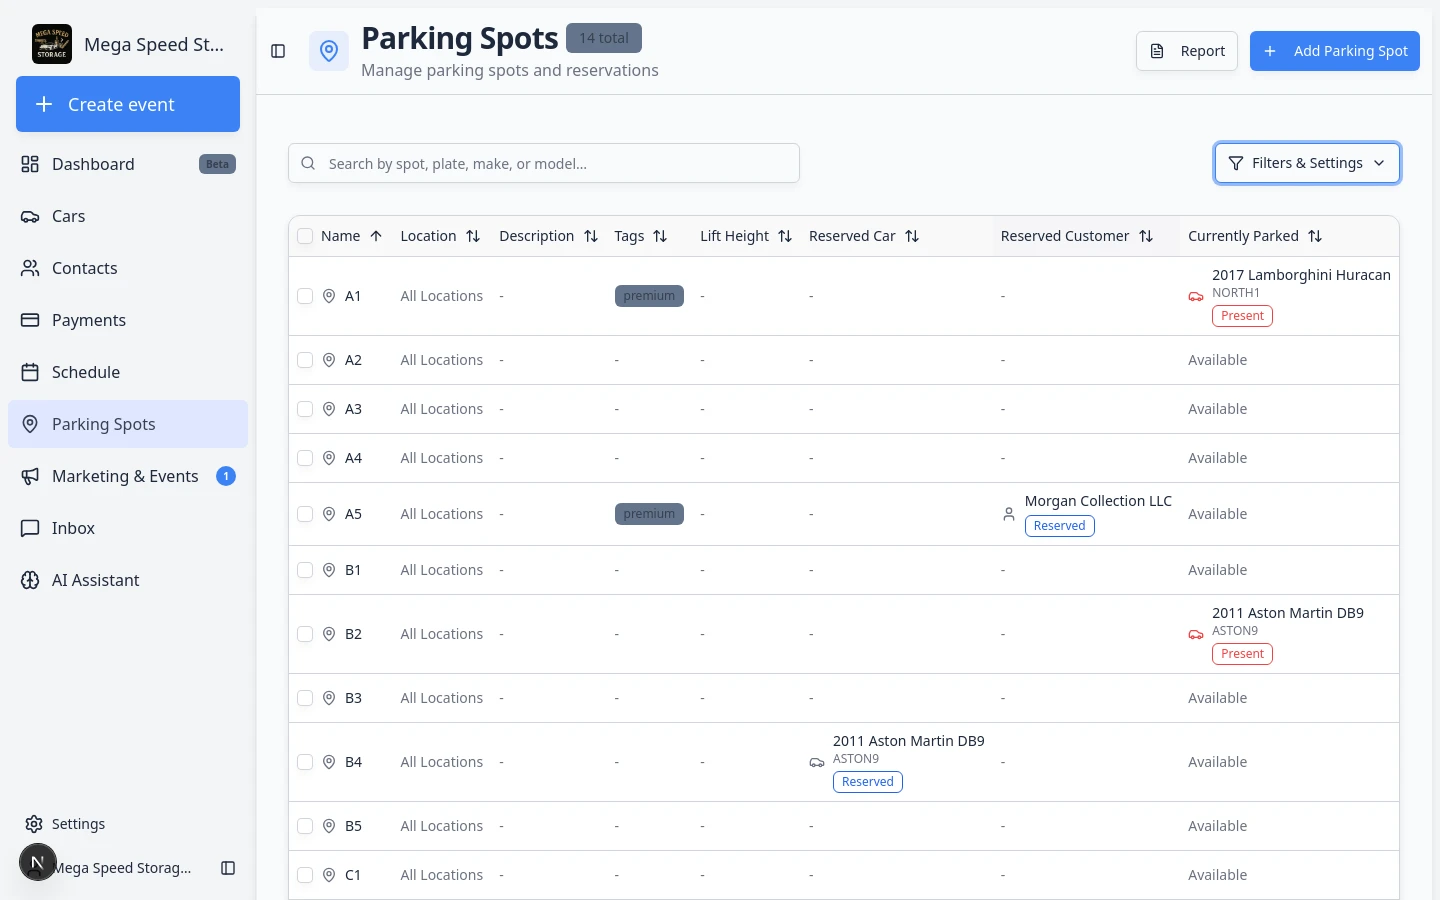
Task: Click the B3 spot name
Action: point(353,698)
